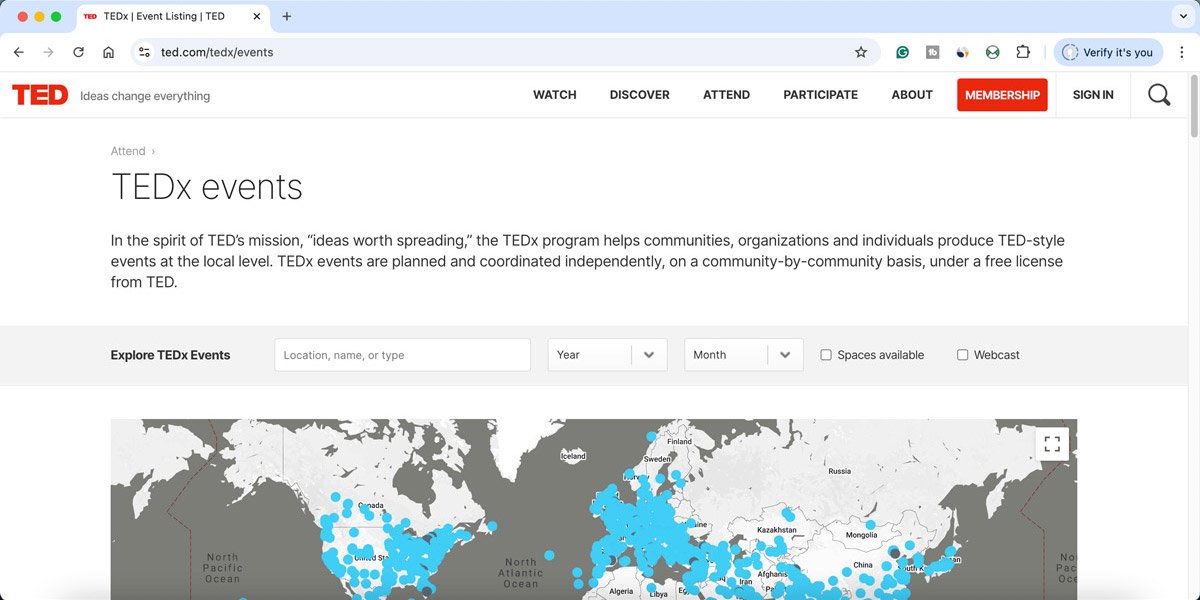This screenshot has width=1200, height=600.
Task: Click the event dot in Mongolia
Action: [x=871, y=524]
